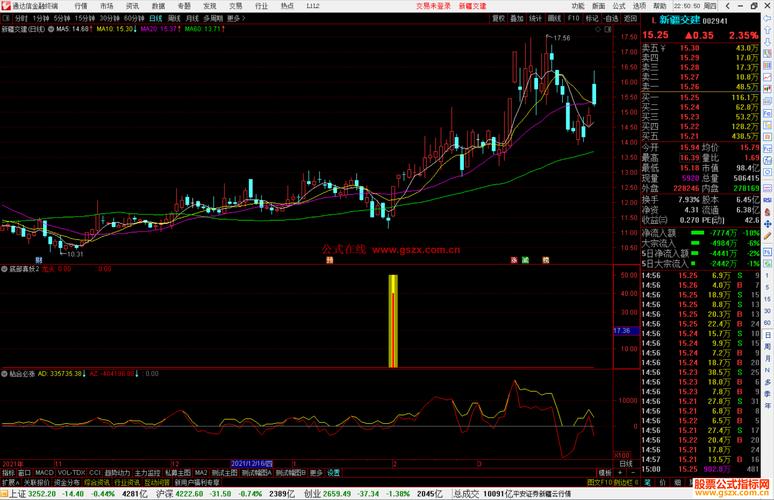The image size is (774, 500).
Task: Click the left arrow icon in right sidebar
Action: [767, 18]
